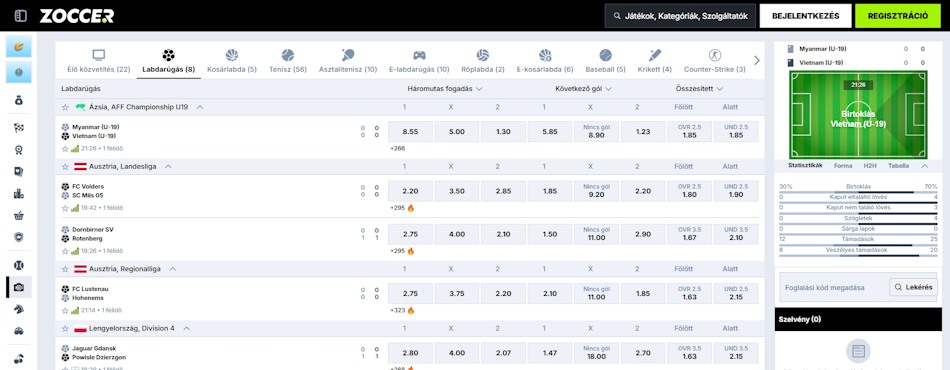Collapse the AFF Championship U19 section chevron

click(200, 107)
